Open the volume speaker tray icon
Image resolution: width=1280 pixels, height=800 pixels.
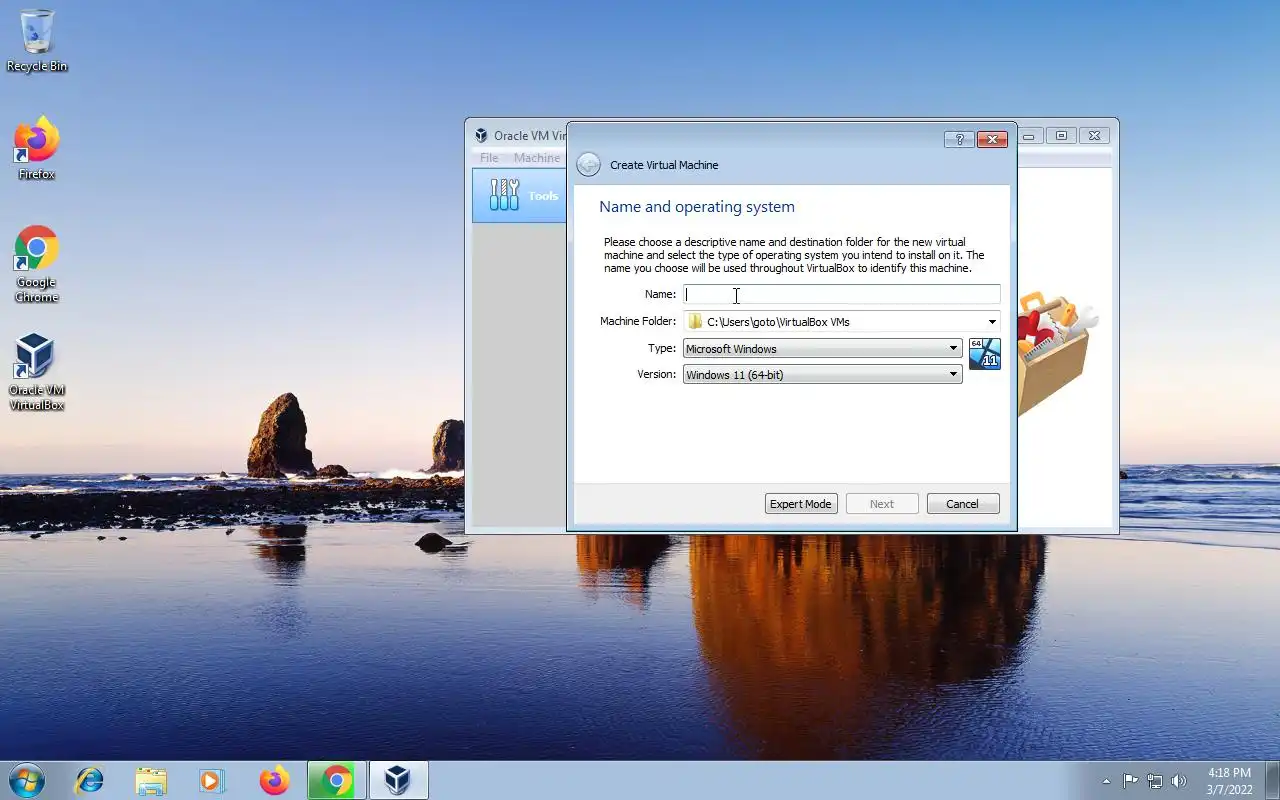(1179, 781)
